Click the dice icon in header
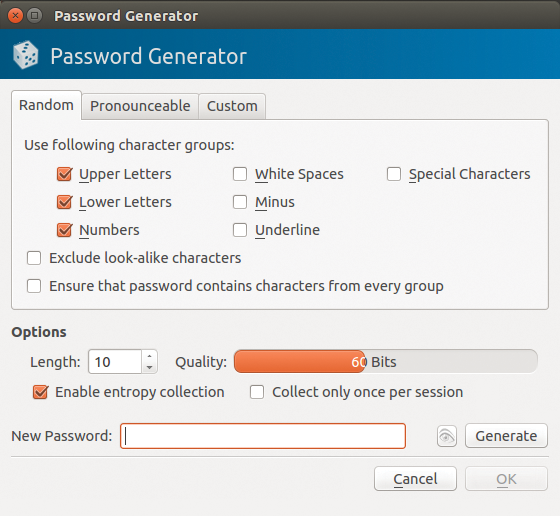Image resolution: width=560 pixels, height=516 pixels. 25,55
